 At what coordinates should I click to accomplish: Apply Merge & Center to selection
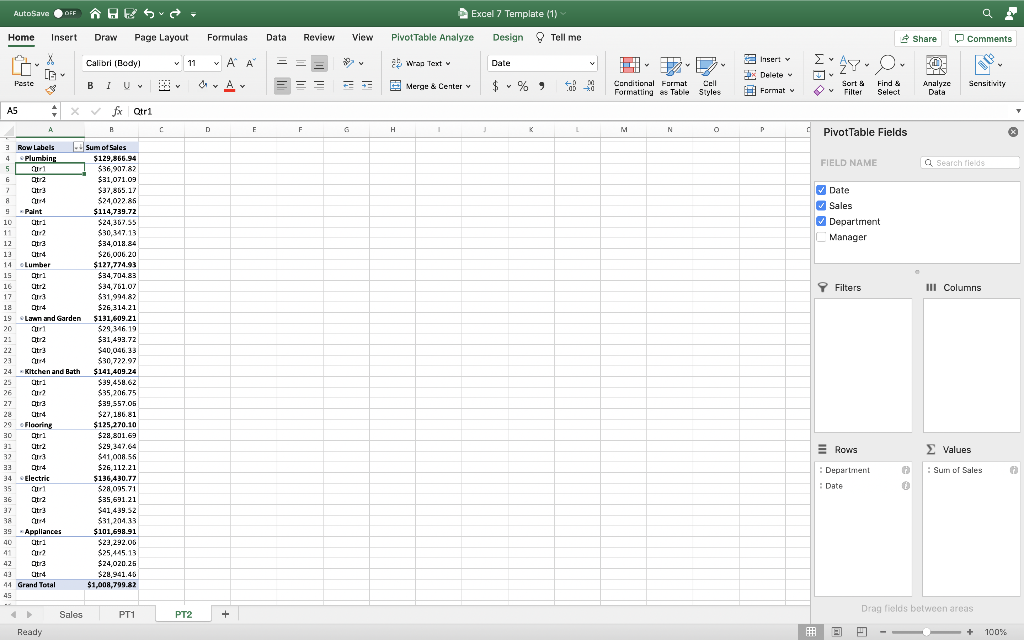[431, 85]
